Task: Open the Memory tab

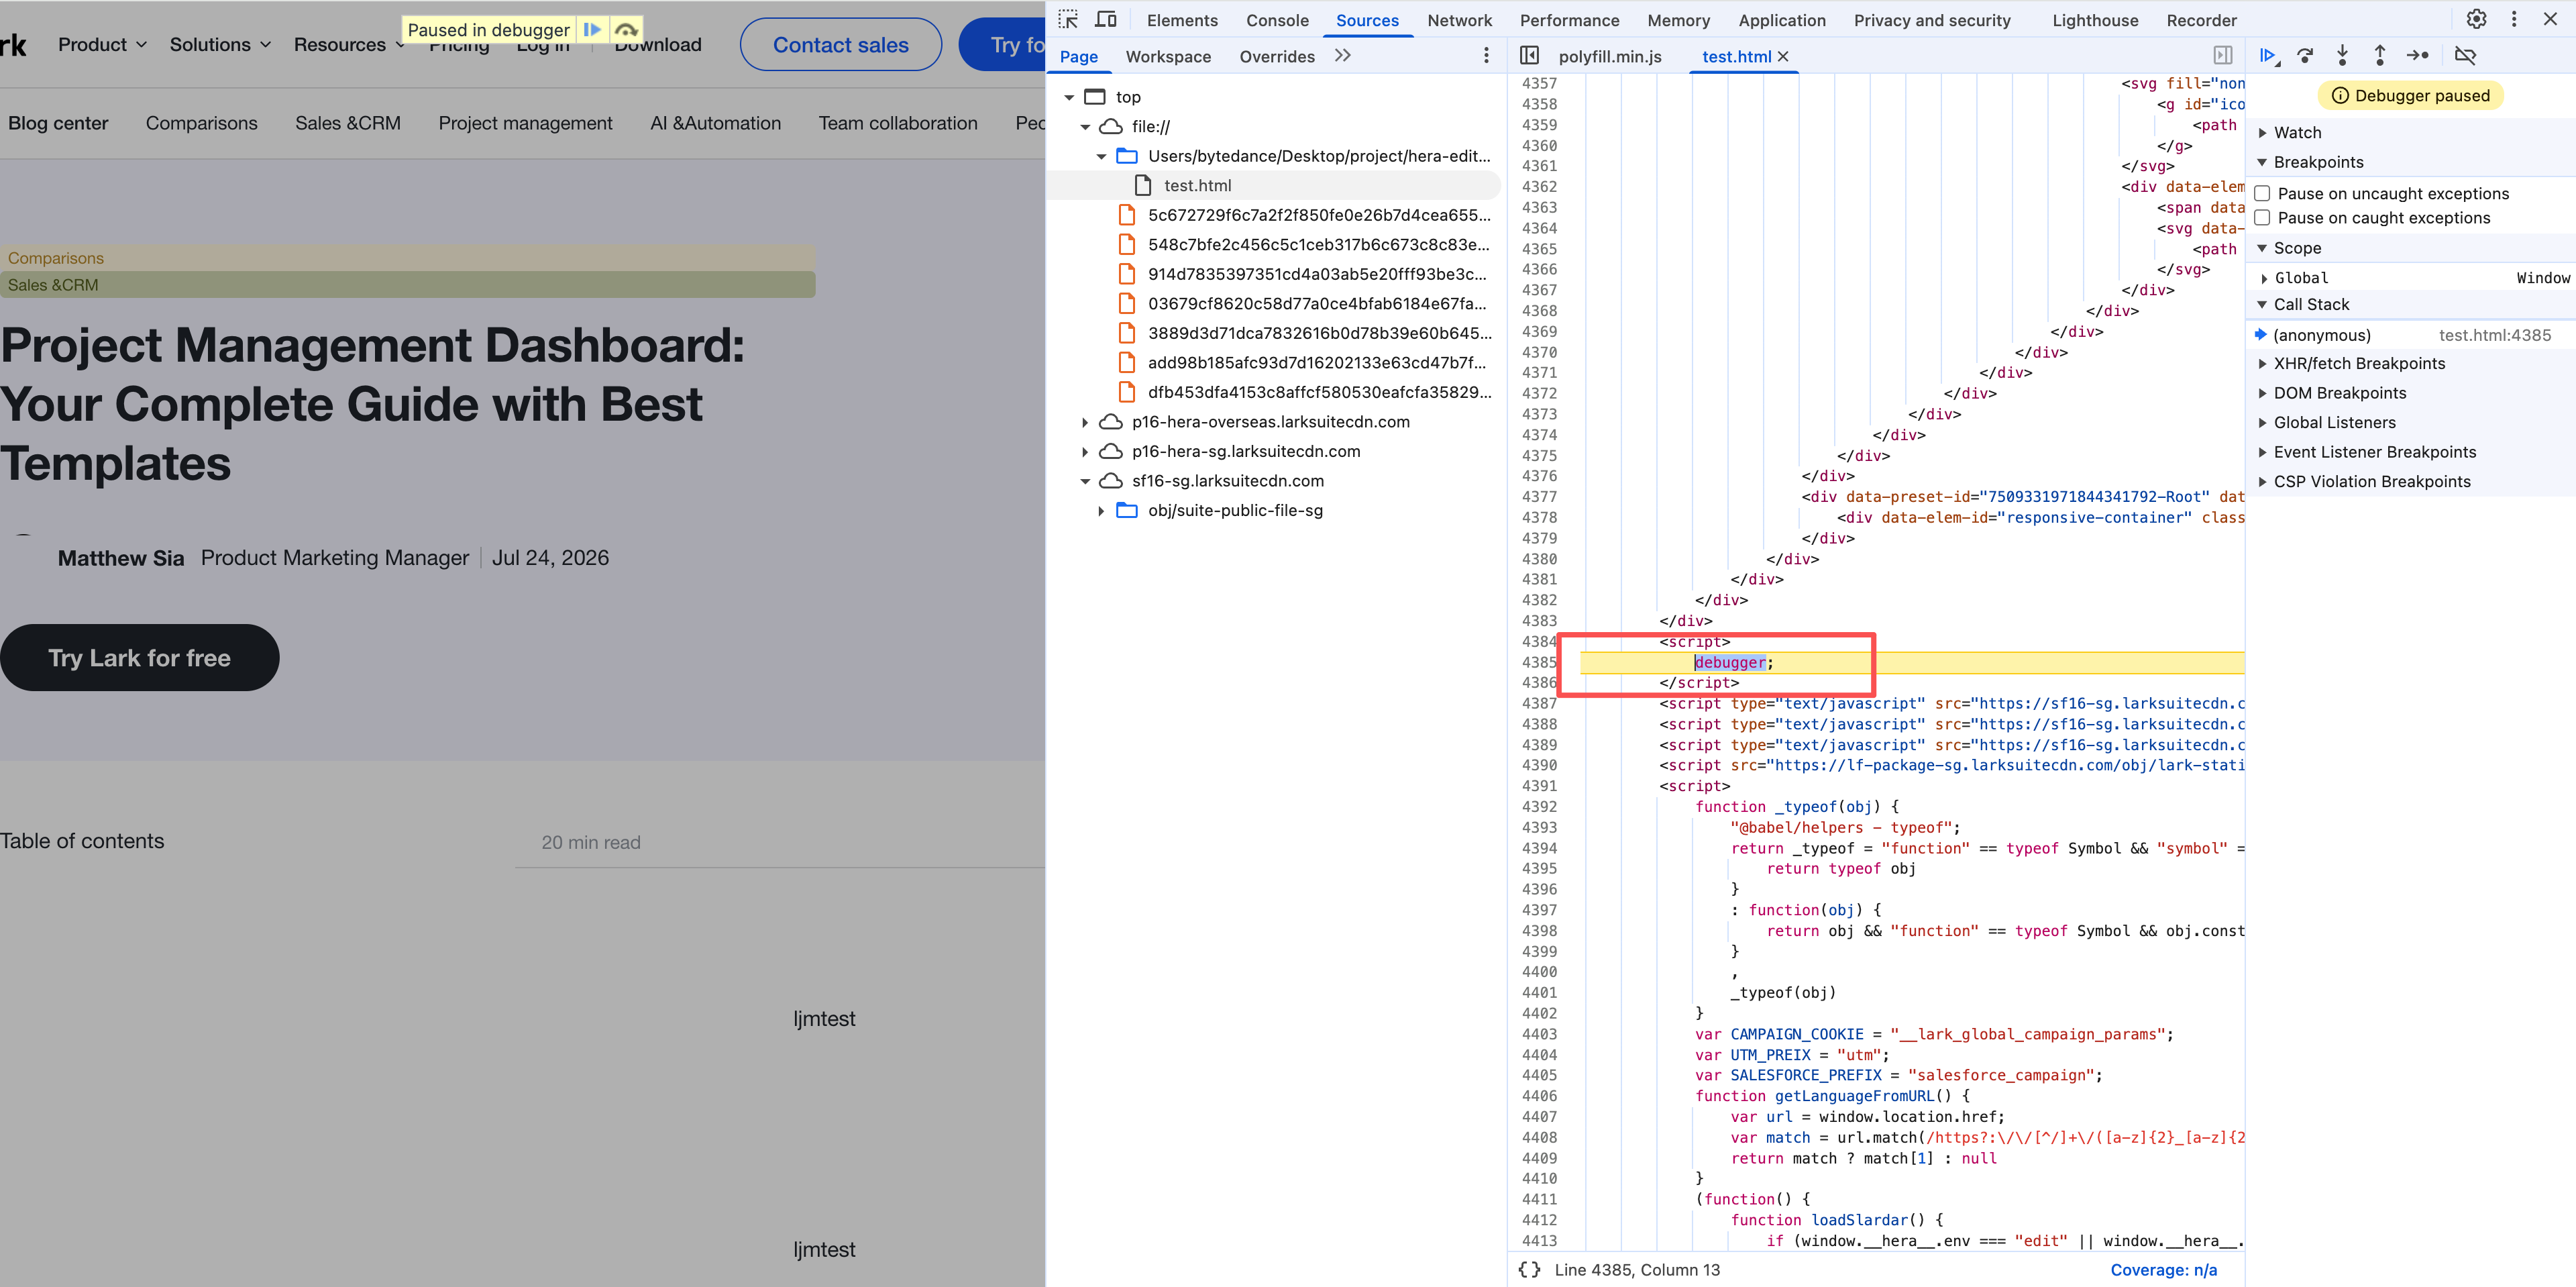Action: pyautogui.click(x=1678, y=20)
